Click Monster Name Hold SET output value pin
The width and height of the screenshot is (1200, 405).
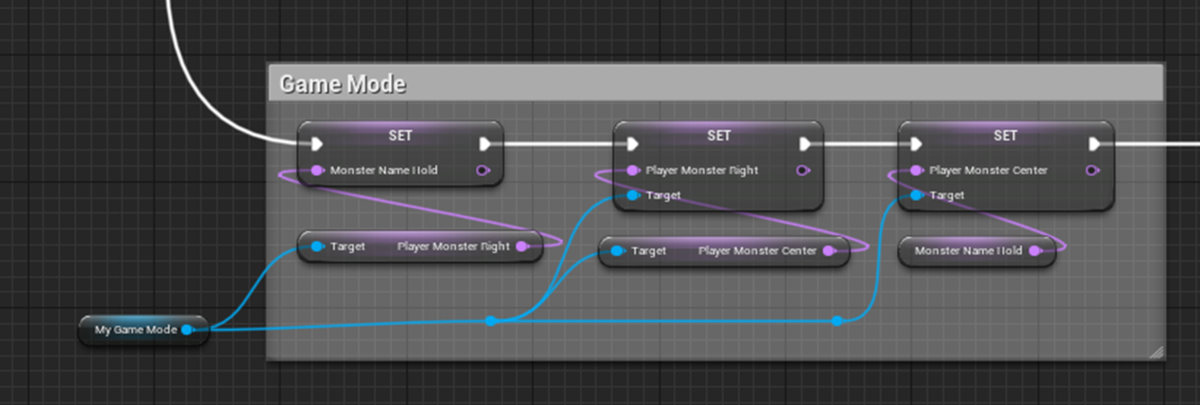pos(484,170)
